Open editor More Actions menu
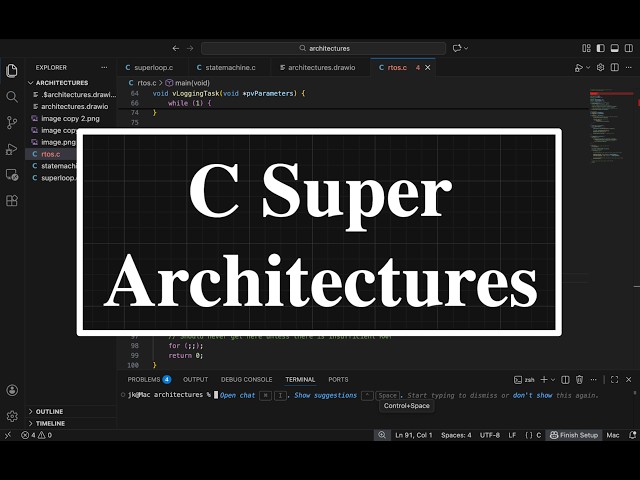 tap(629, 67)
